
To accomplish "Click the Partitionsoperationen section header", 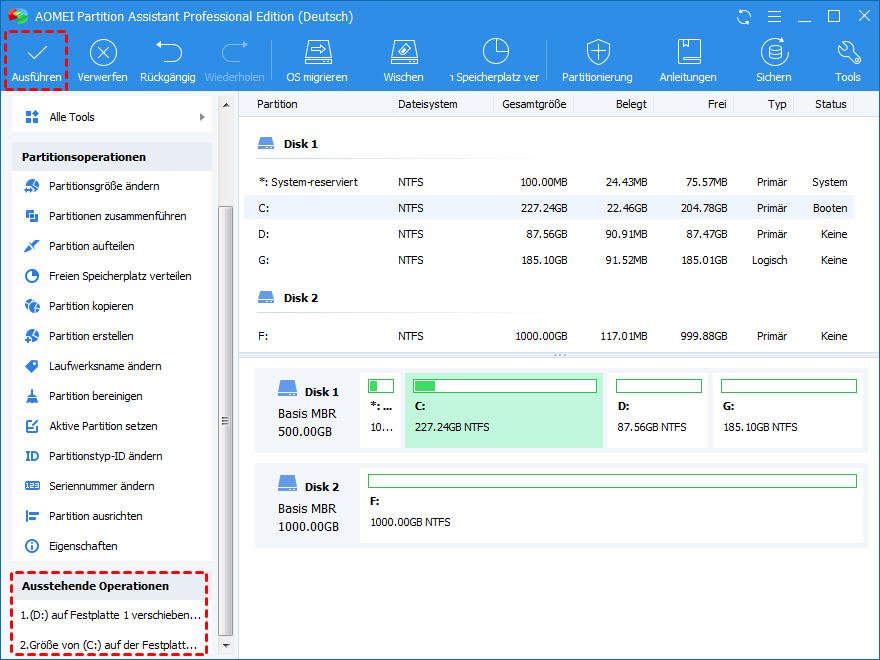I will coord(112,157).
